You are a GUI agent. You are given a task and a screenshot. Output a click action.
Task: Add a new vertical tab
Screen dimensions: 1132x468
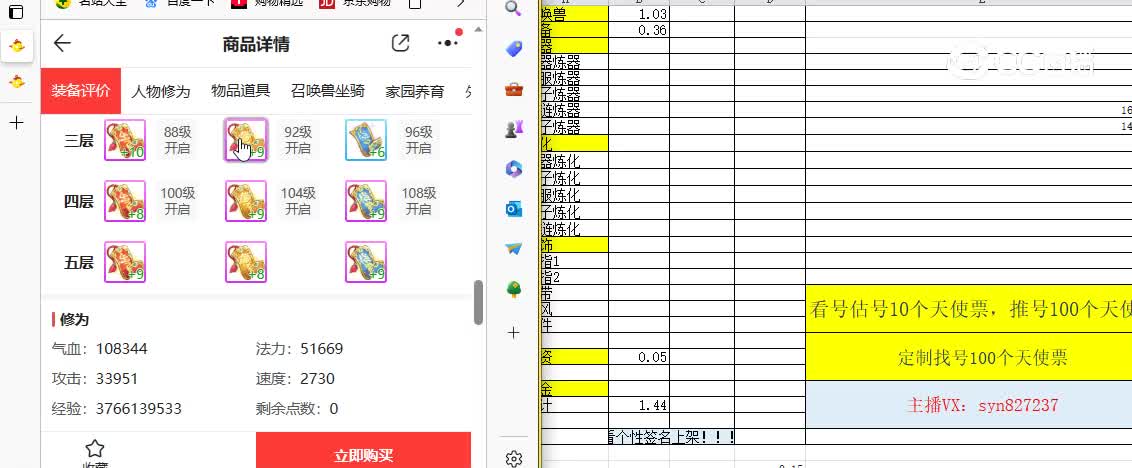pyautogui.click(x=17, y=123)
